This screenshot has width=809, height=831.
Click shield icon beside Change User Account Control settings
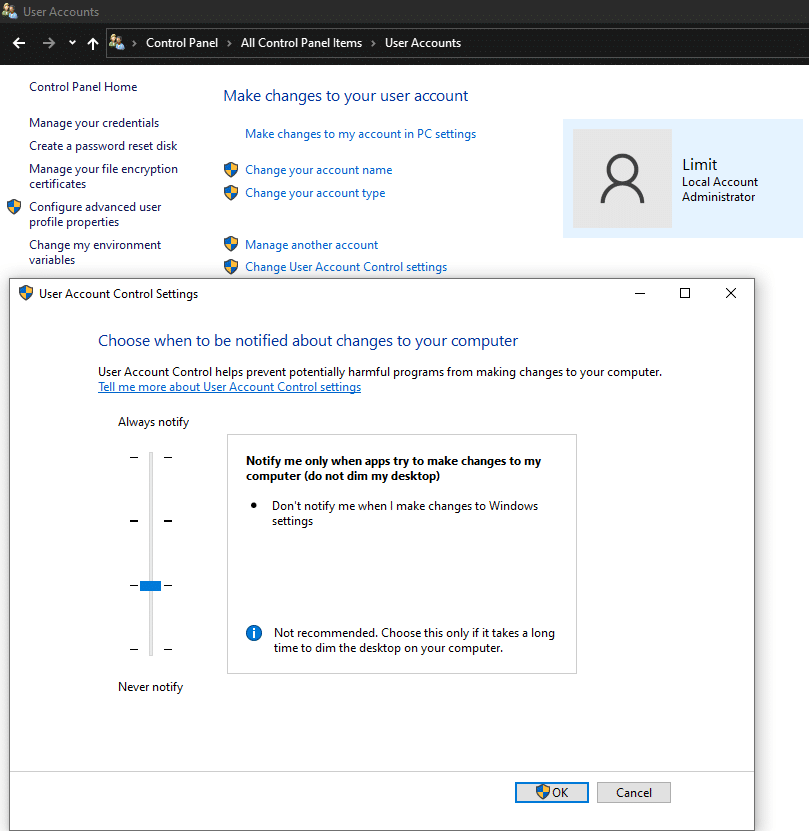(231, 266)
